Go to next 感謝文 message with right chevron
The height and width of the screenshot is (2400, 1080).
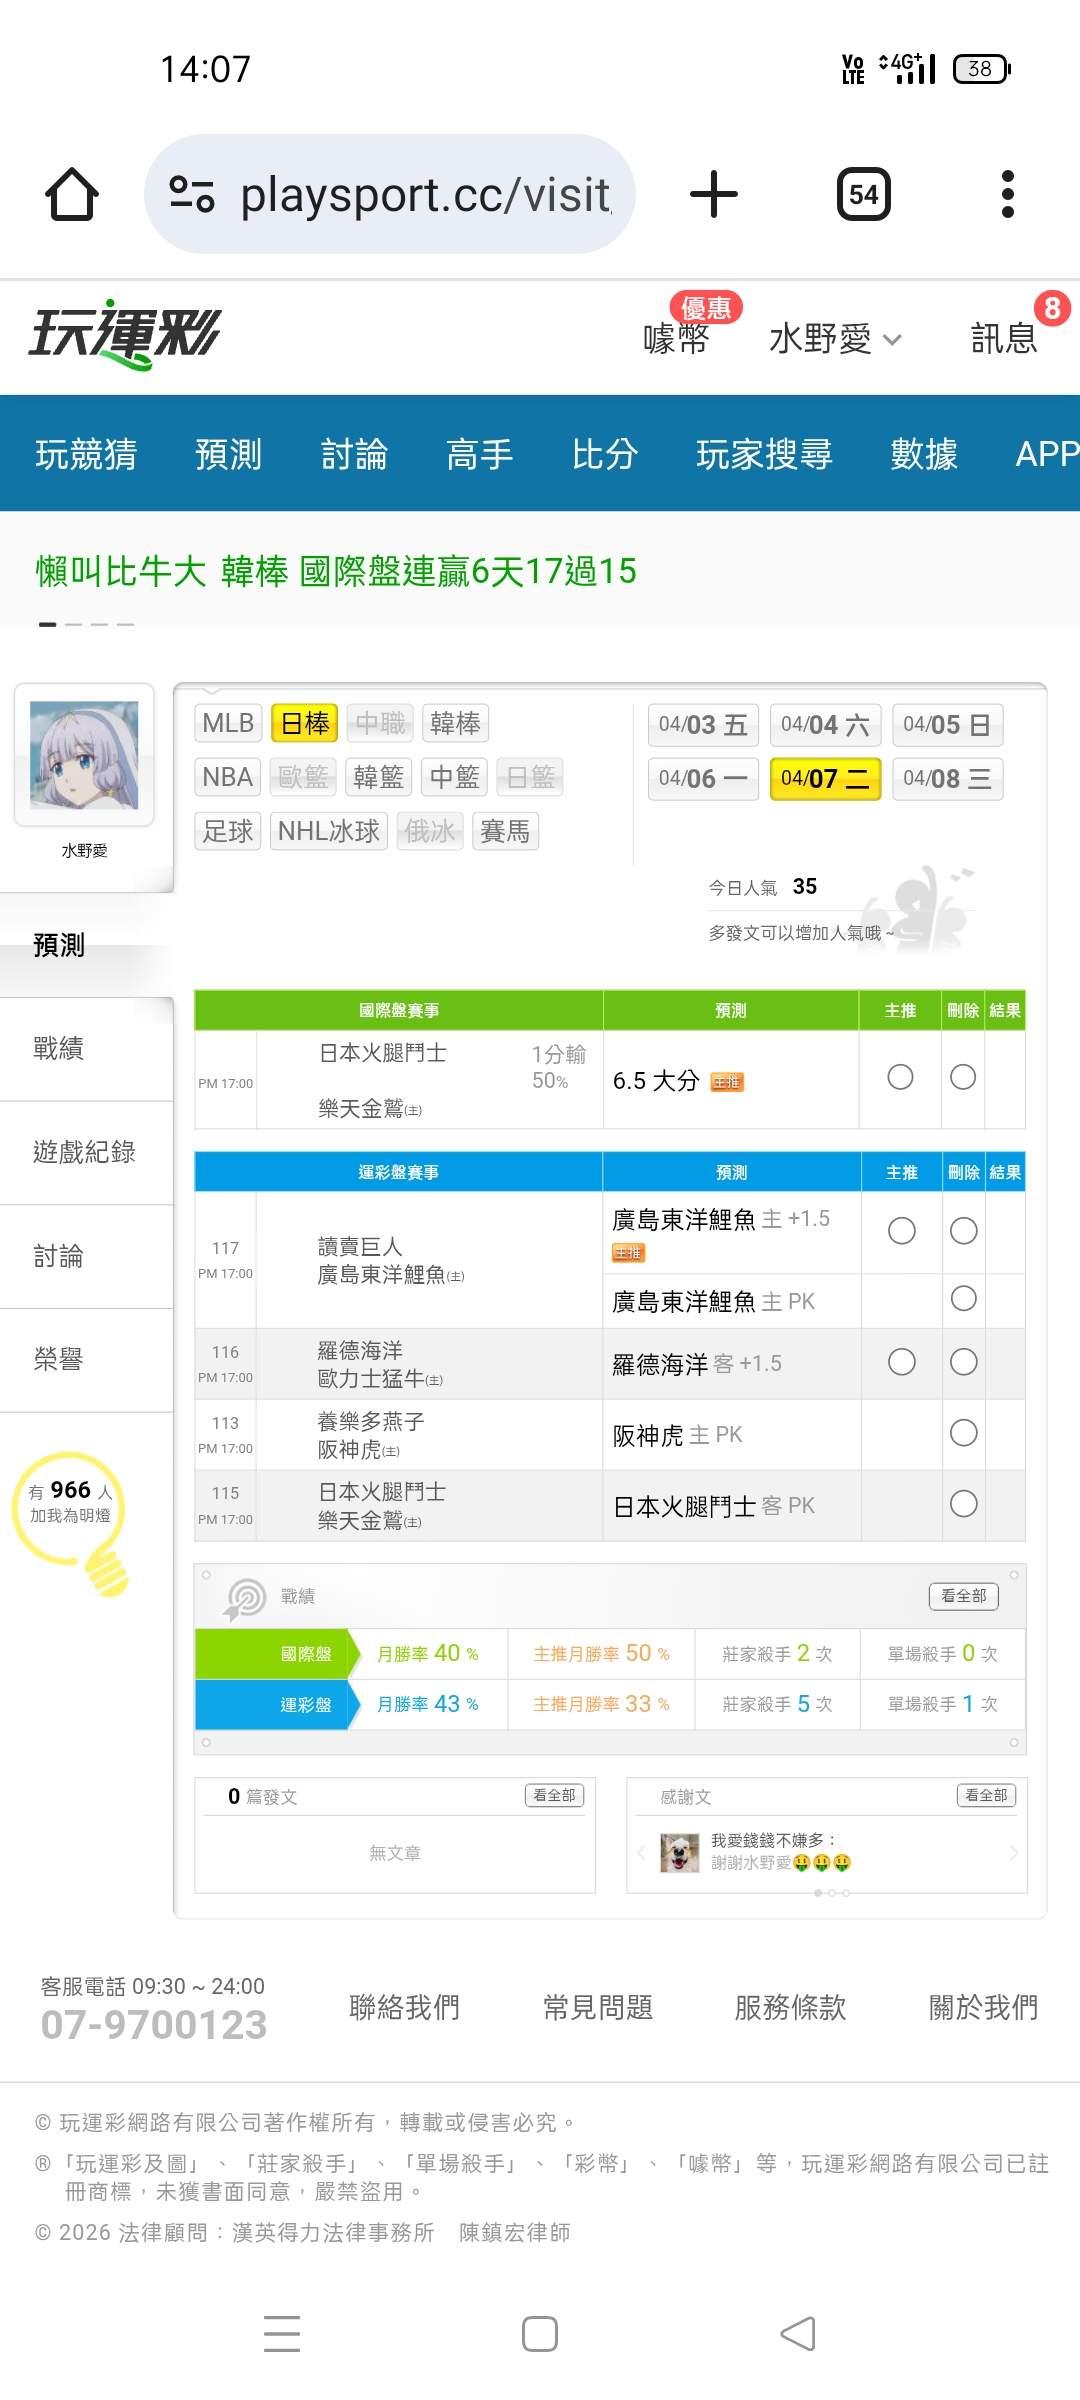click(x=1013, y=1853)
